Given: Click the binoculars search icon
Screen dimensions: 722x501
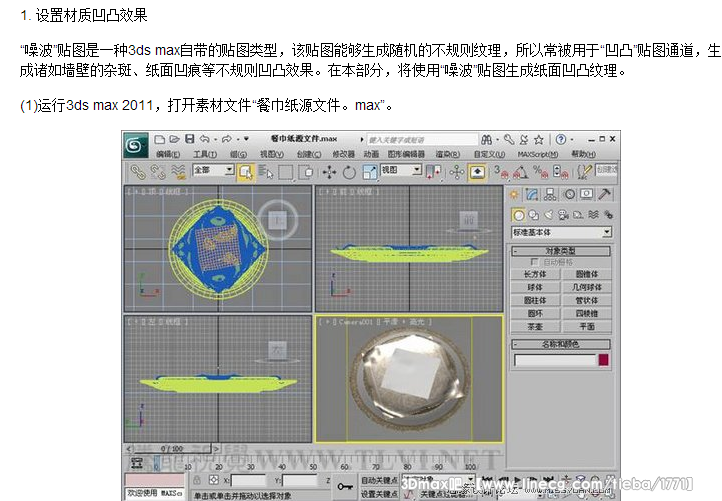Looking at the screenshot, I should click(x=487, y=139).
